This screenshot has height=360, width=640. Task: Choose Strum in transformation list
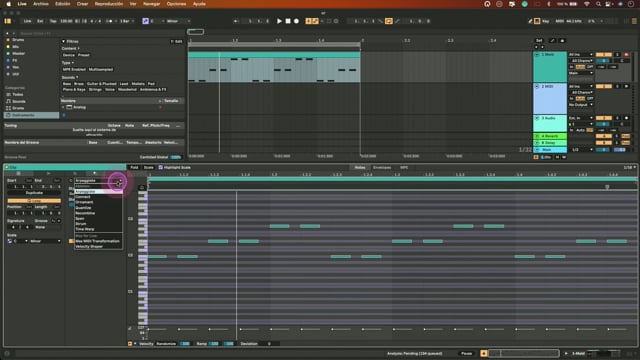pos(98,224)
